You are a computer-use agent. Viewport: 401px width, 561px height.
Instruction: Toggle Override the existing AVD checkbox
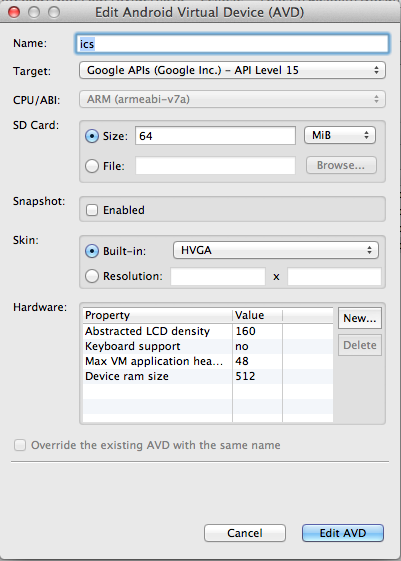point(20,445)
